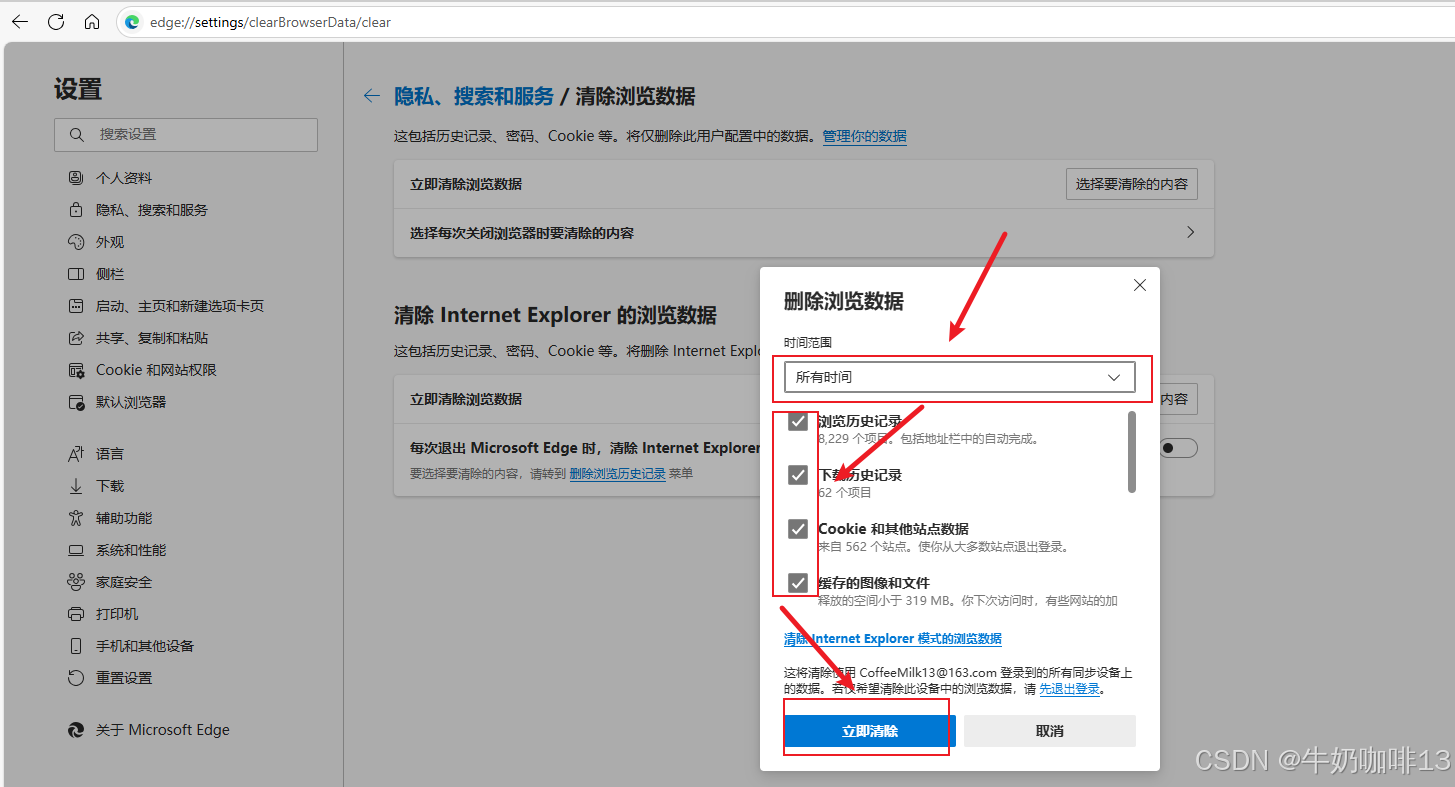
Task: Click the 隐私、搜索和服务 breadcrumb link
Action: (474, 96)
